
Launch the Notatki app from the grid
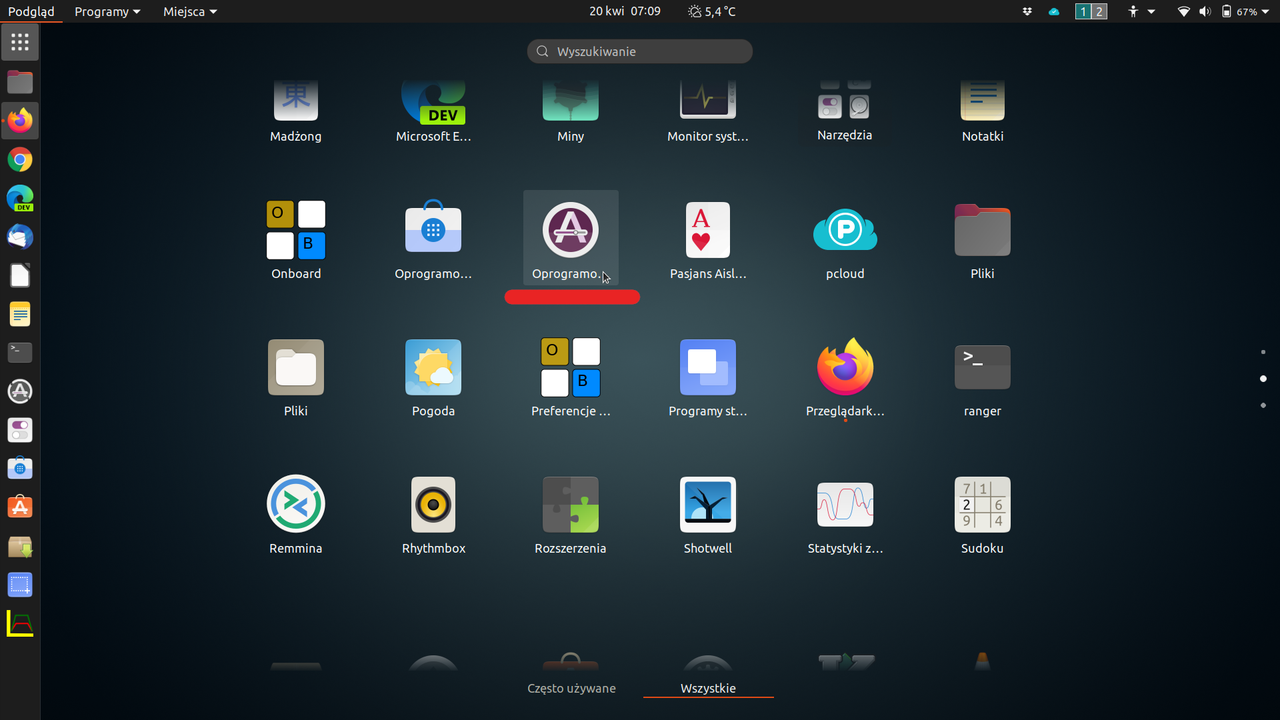983,110
